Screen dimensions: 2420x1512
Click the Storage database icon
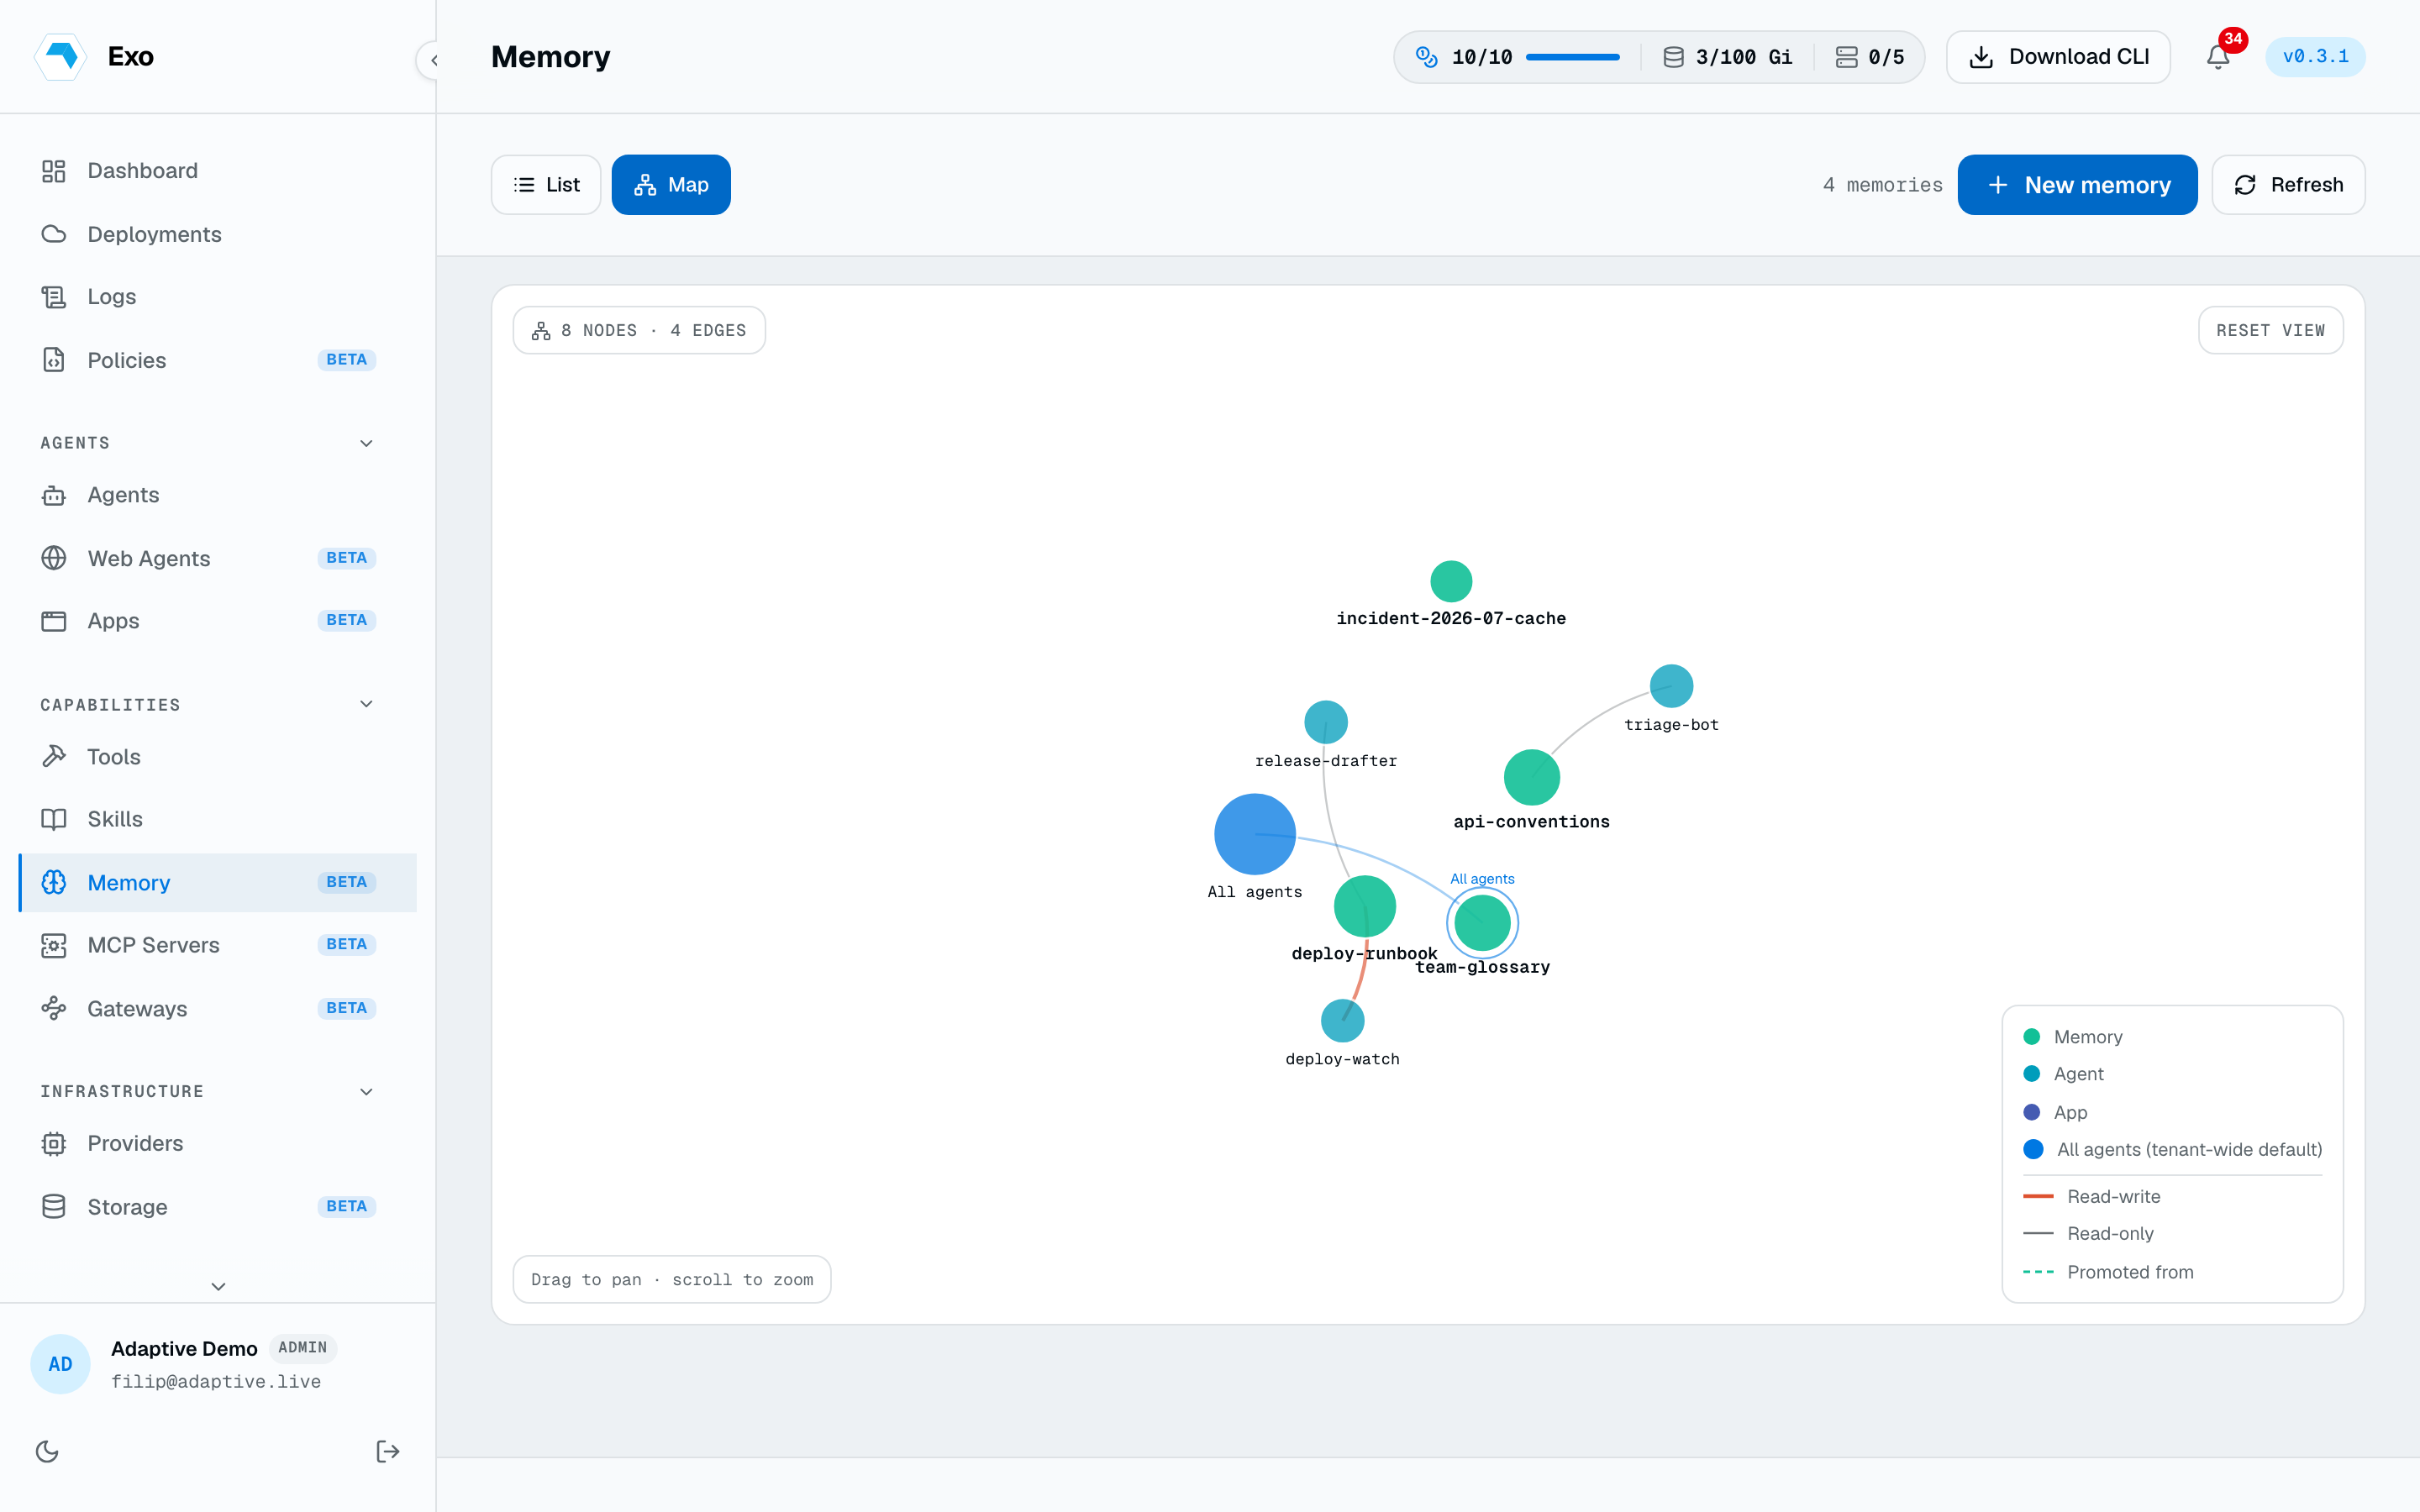point(54,1207)
